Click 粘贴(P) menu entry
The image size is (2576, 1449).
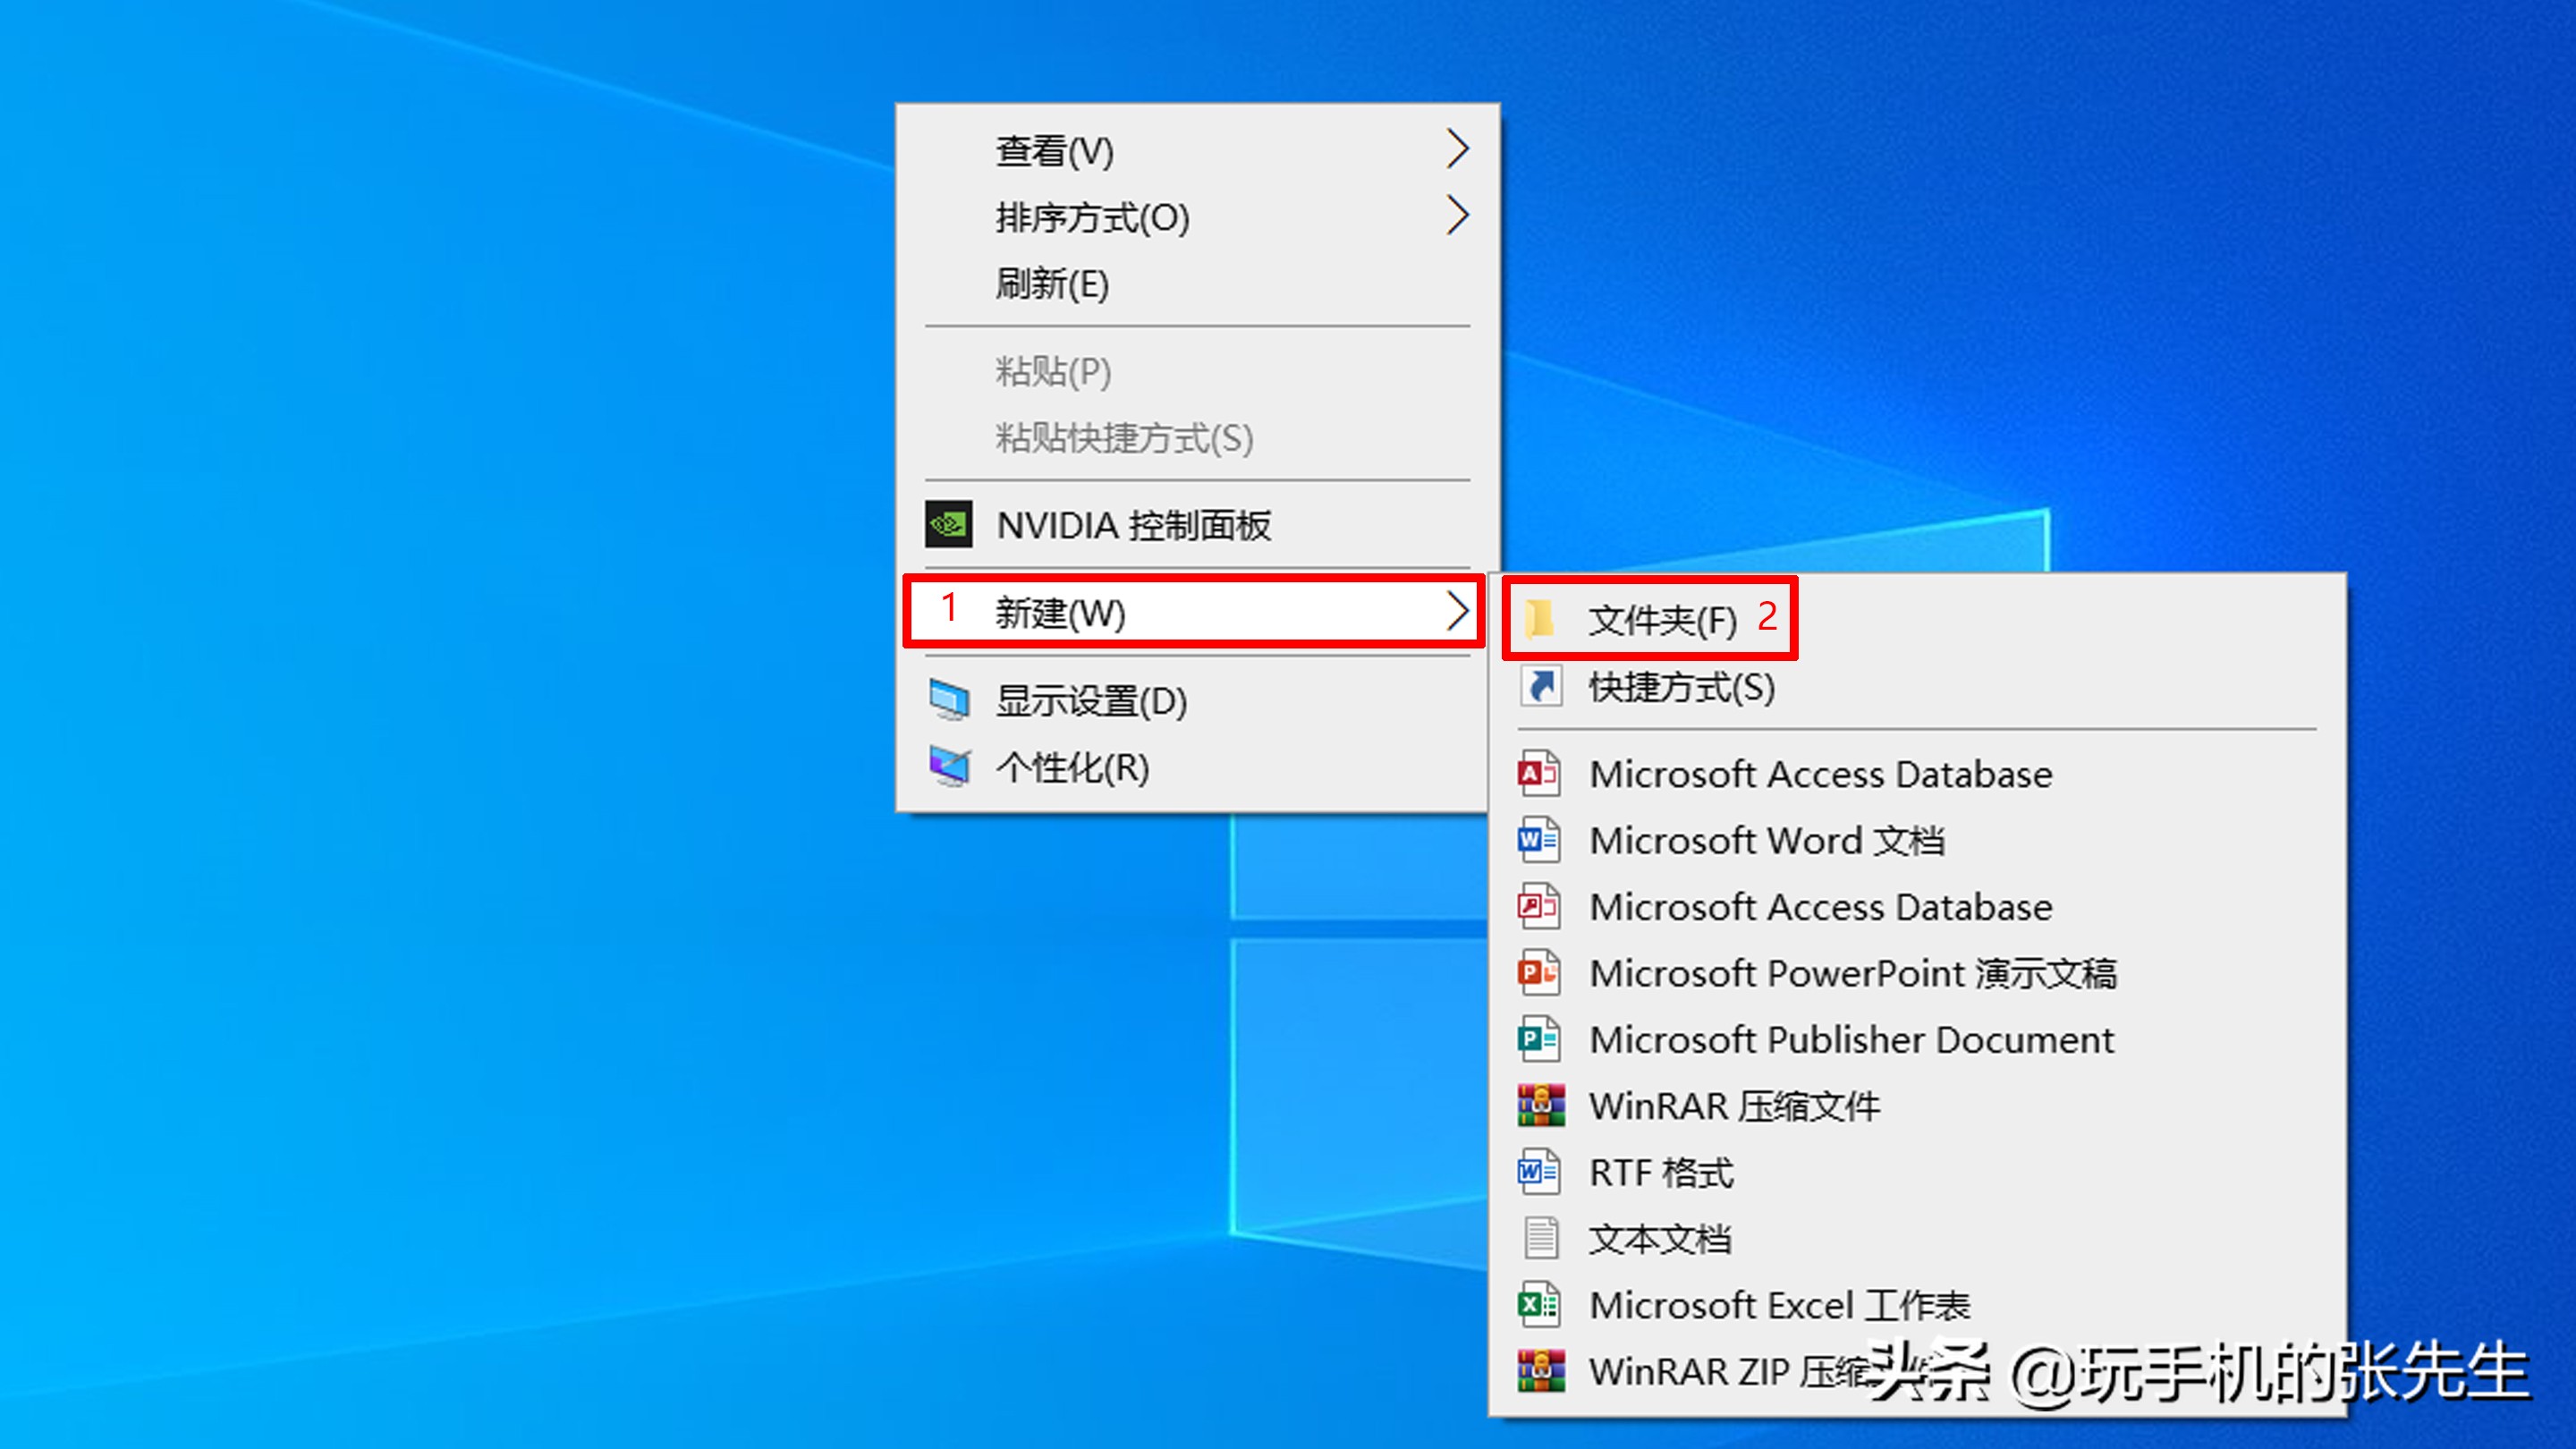[1053, 371]
